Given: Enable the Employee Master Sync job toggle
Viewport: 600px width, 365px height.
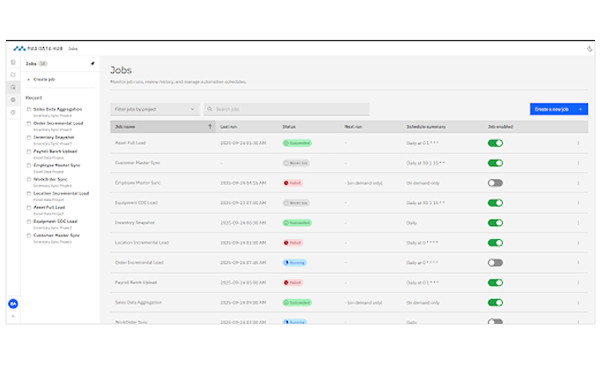Looking at the screenshot, I should pyautogui.click(x=495, y=183).
